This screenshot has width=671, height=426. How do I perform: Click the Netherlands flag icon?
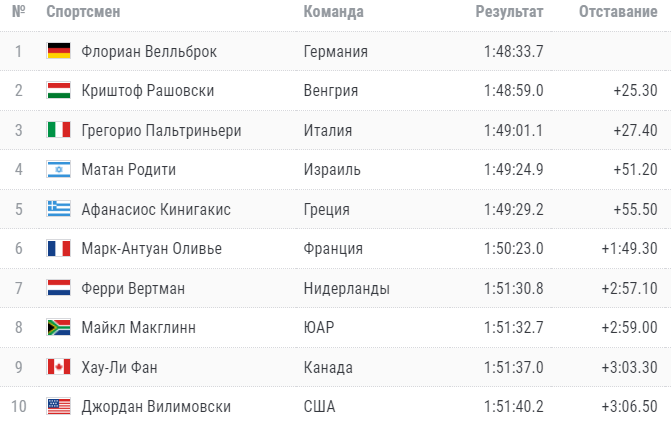coord(58,288)
